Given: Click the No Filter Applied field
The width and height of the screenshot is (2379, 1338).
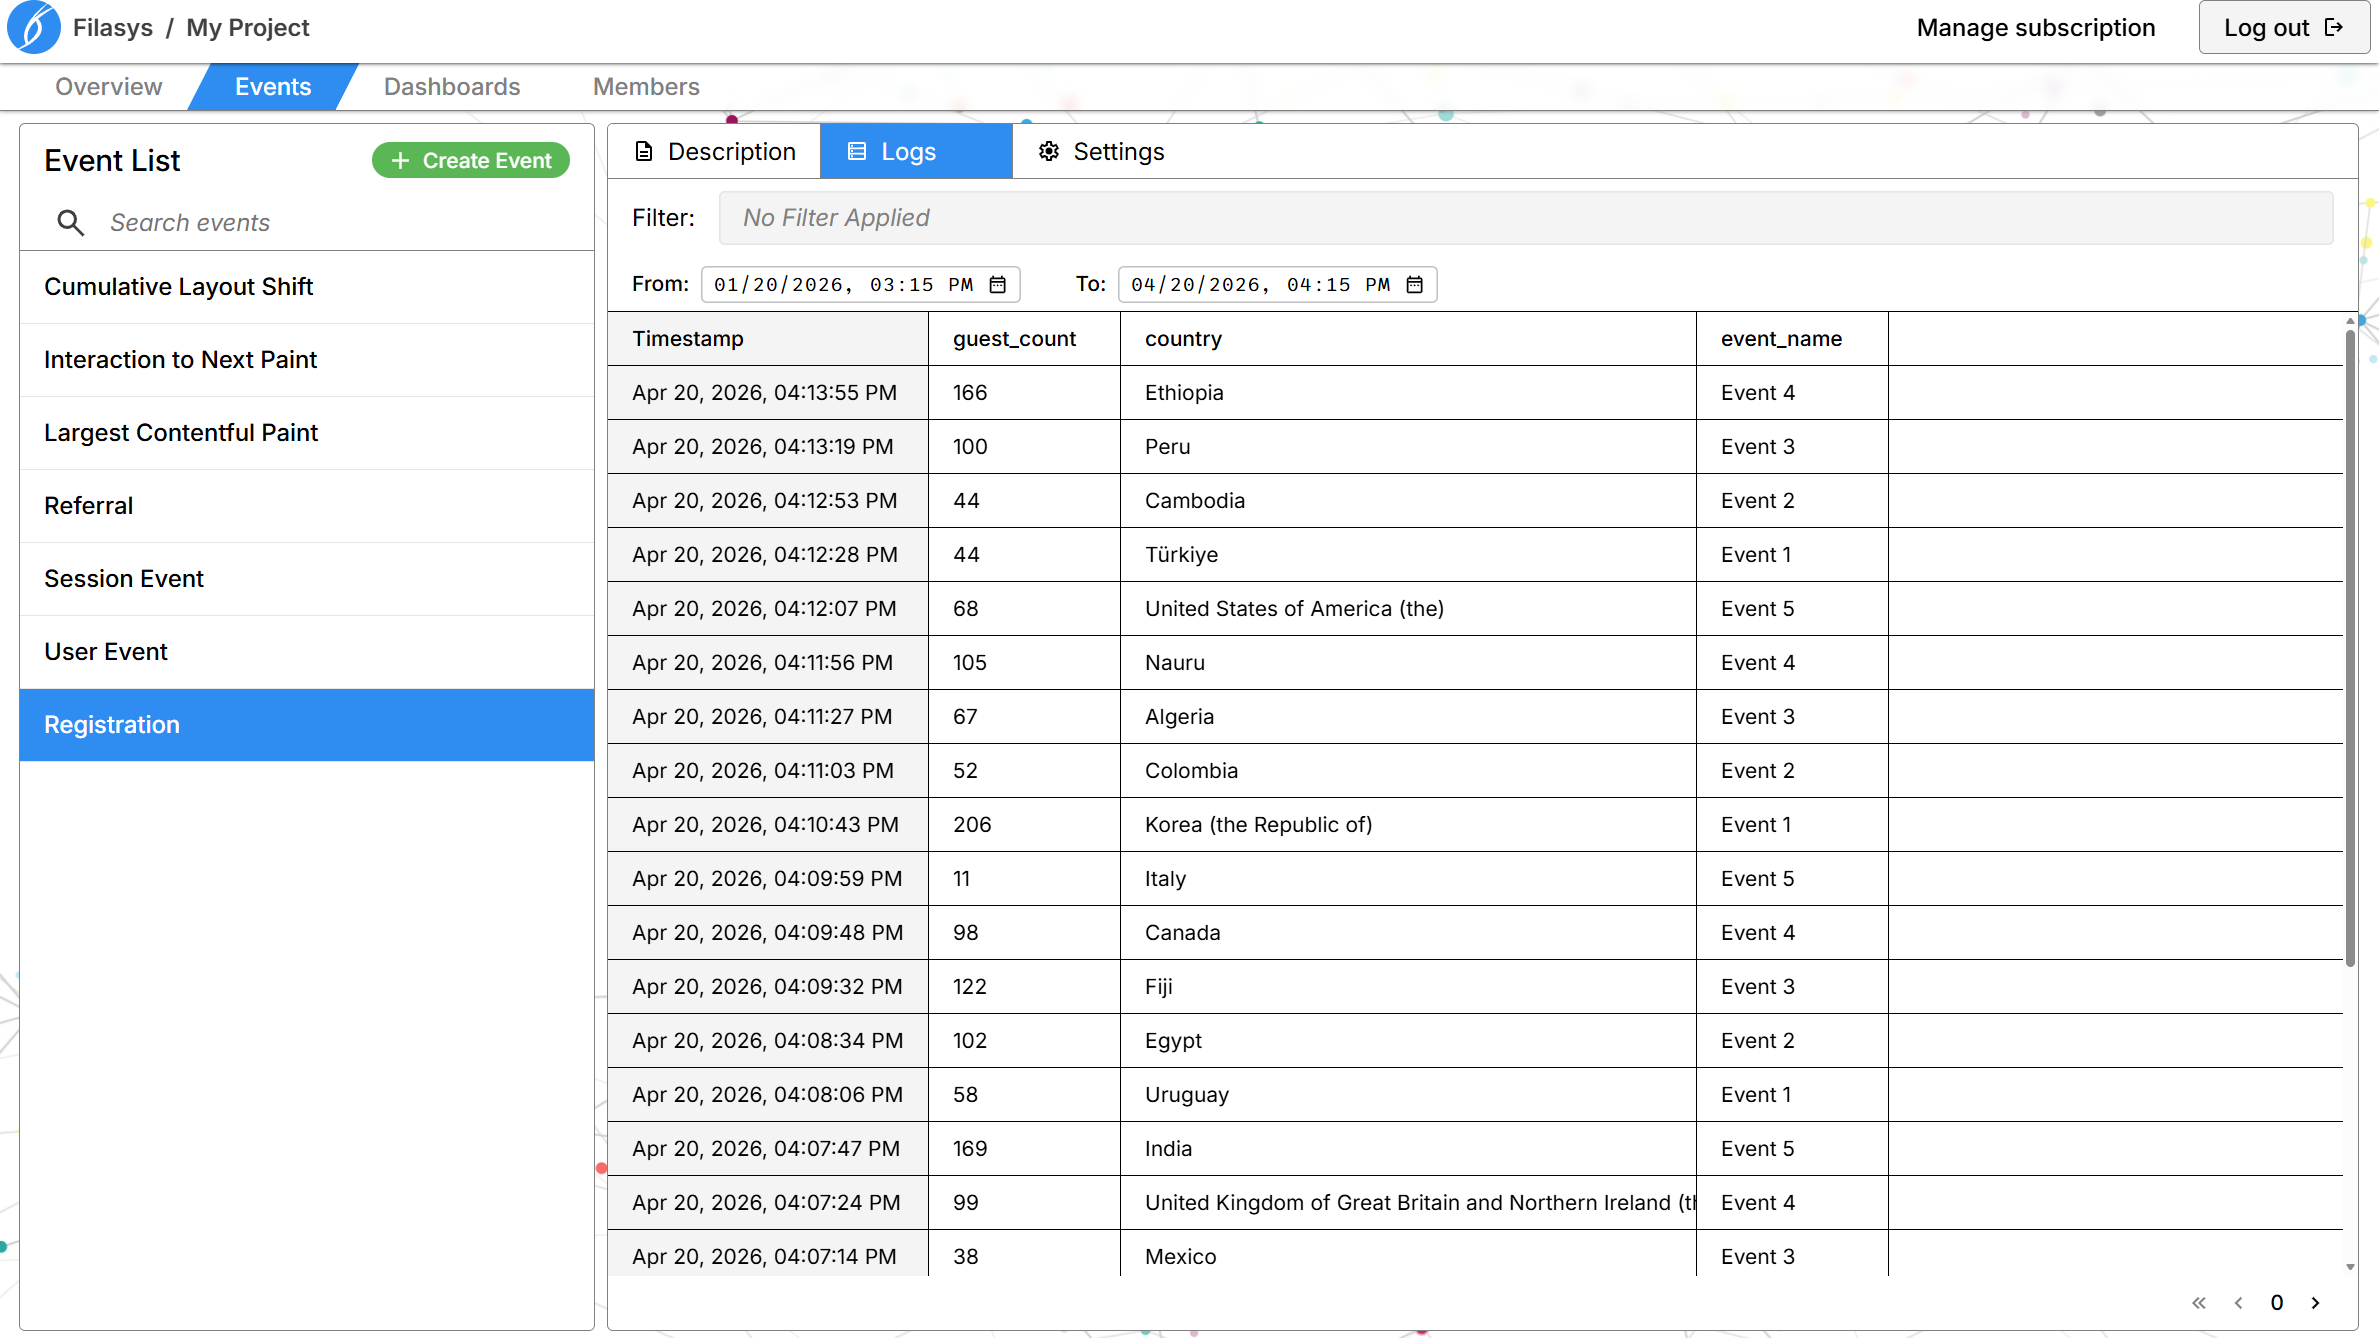Looking at the screenshot, I should pyautogui.click(x=1525, y=218).
